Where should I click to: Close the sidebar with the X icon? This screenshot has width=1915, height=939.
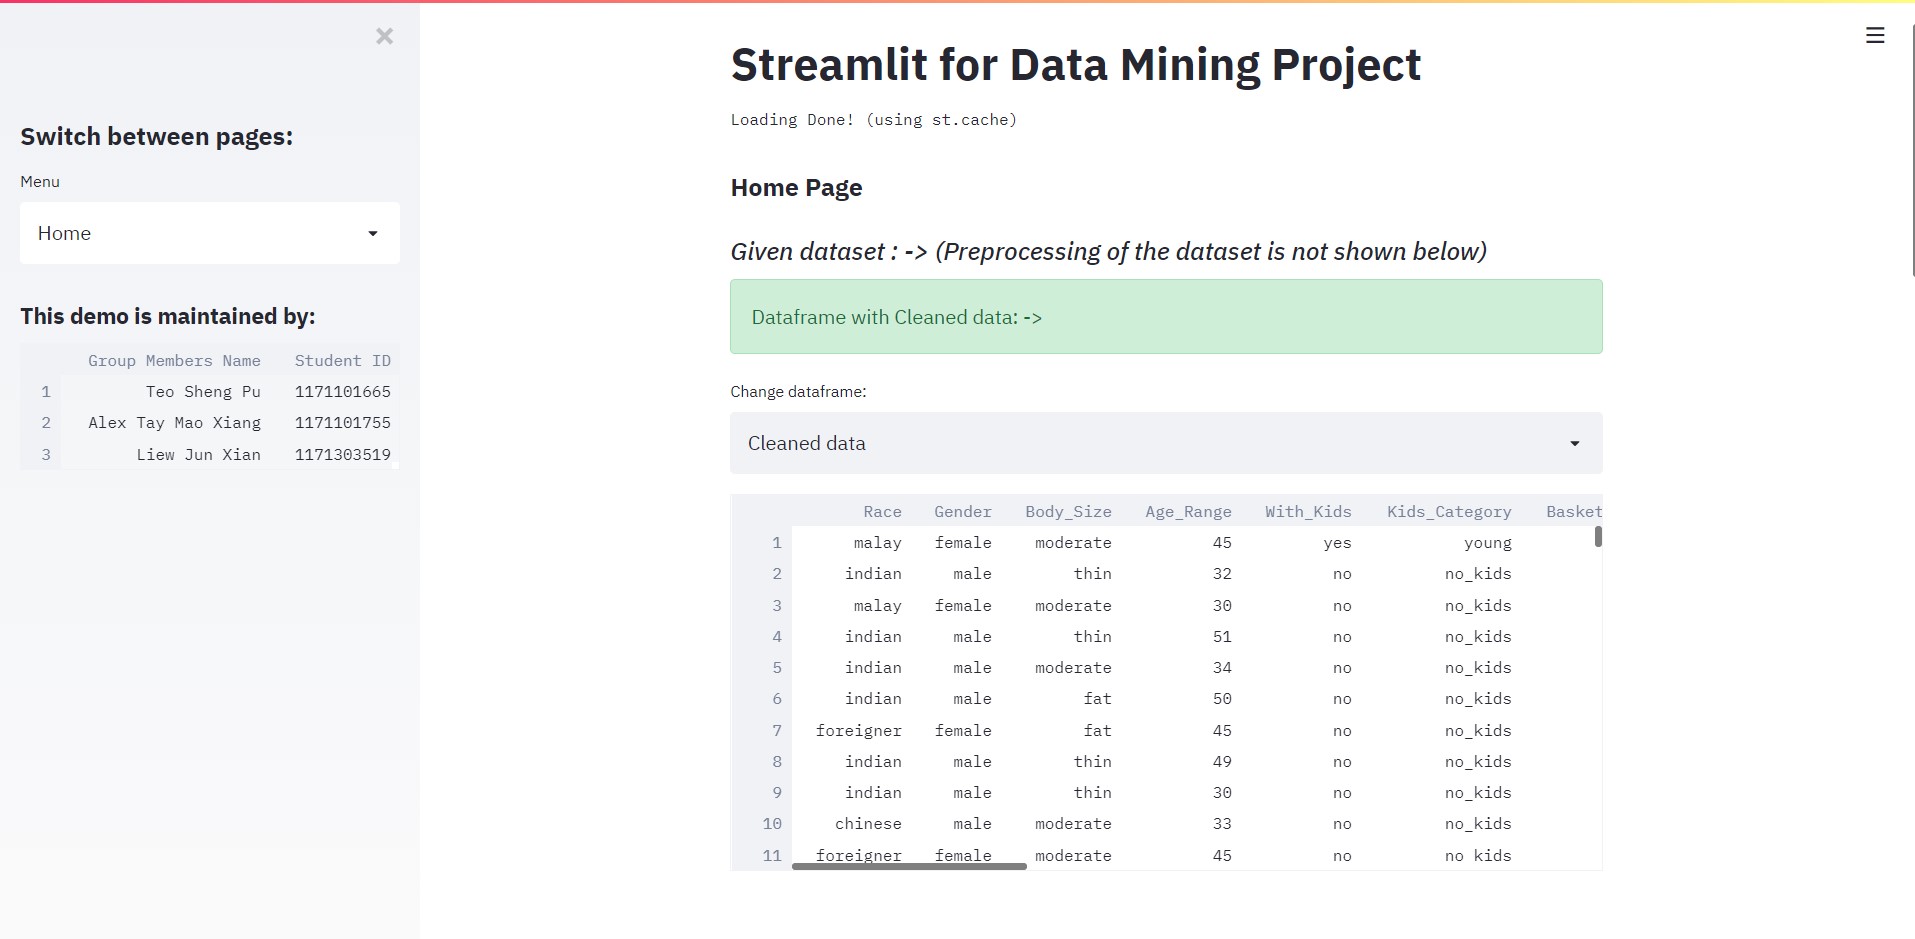click(x=384, y=36)
